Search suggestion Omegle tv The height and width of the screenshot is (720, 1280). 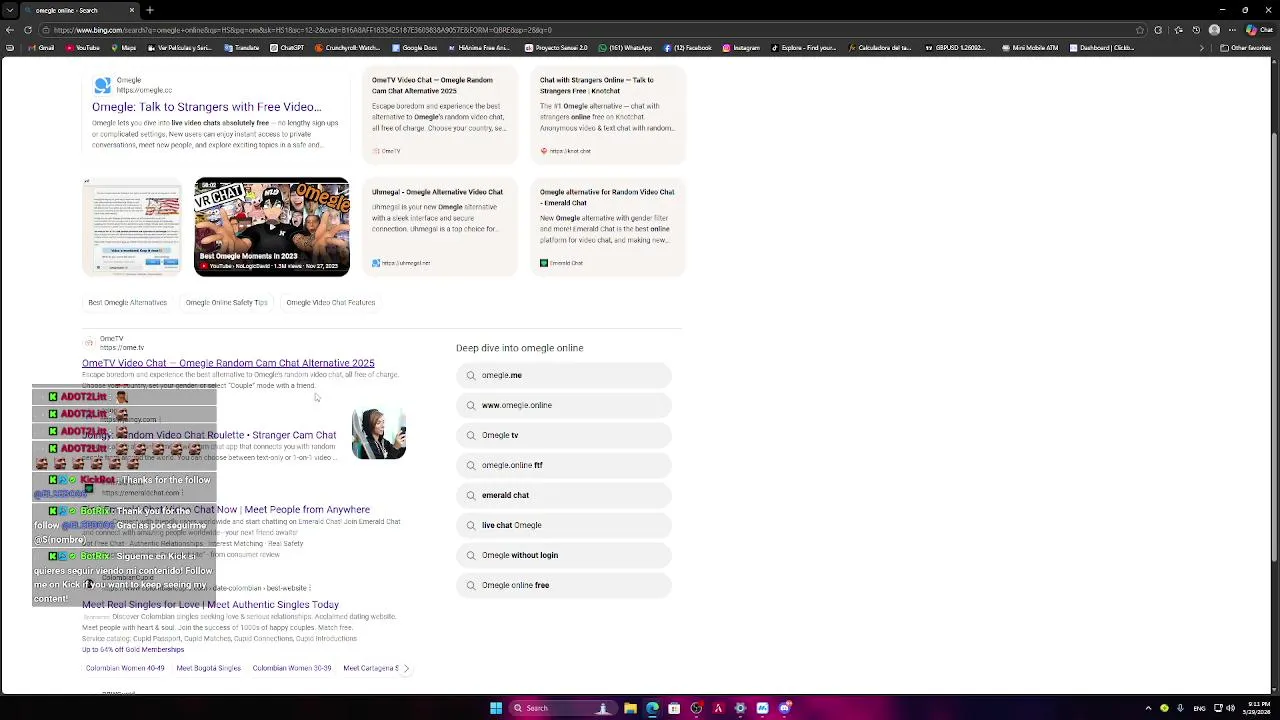[x=564, y=435]
